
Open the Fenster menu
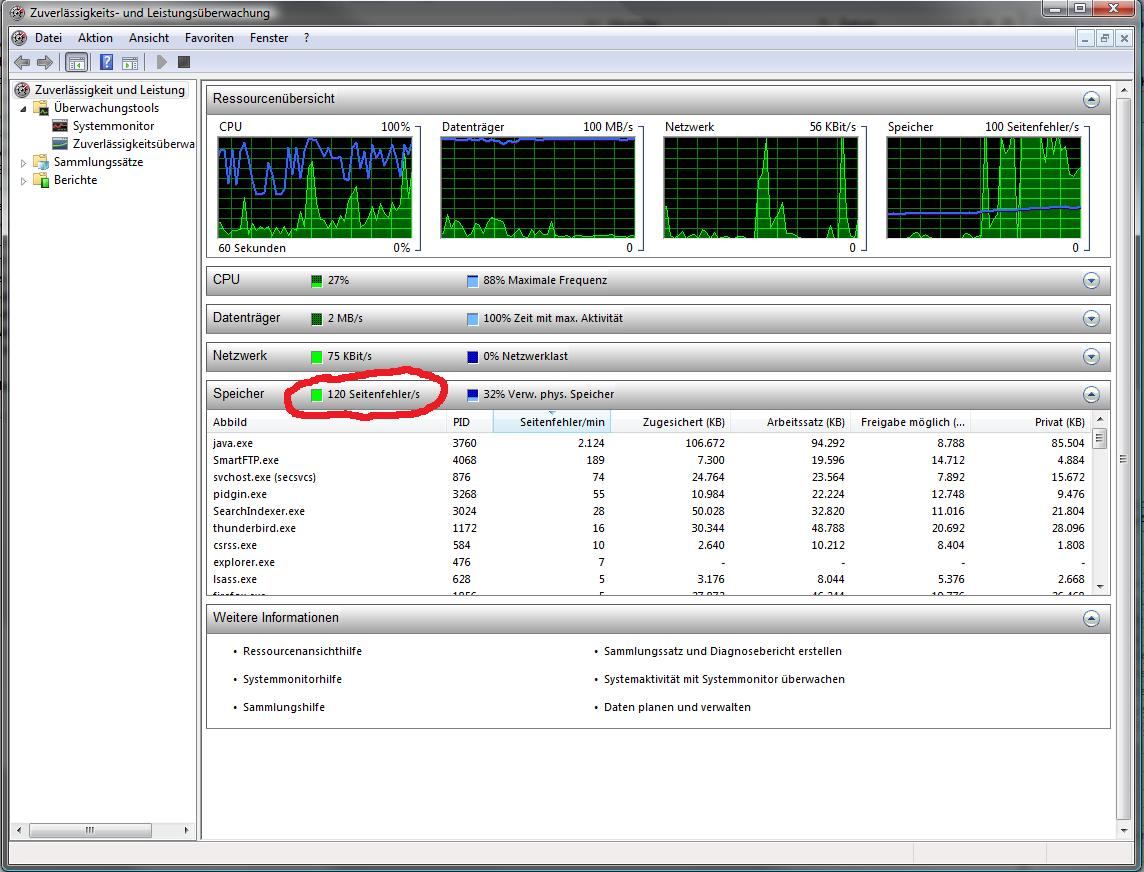269,38
